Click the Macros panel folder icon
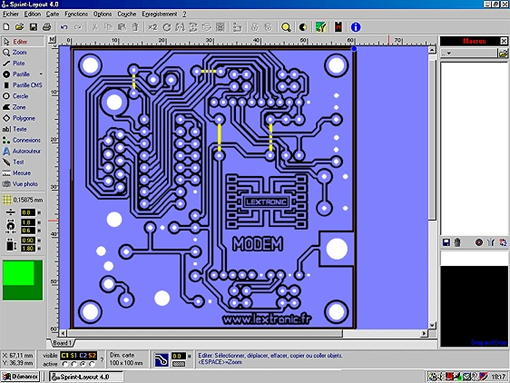 coord(503,53)
